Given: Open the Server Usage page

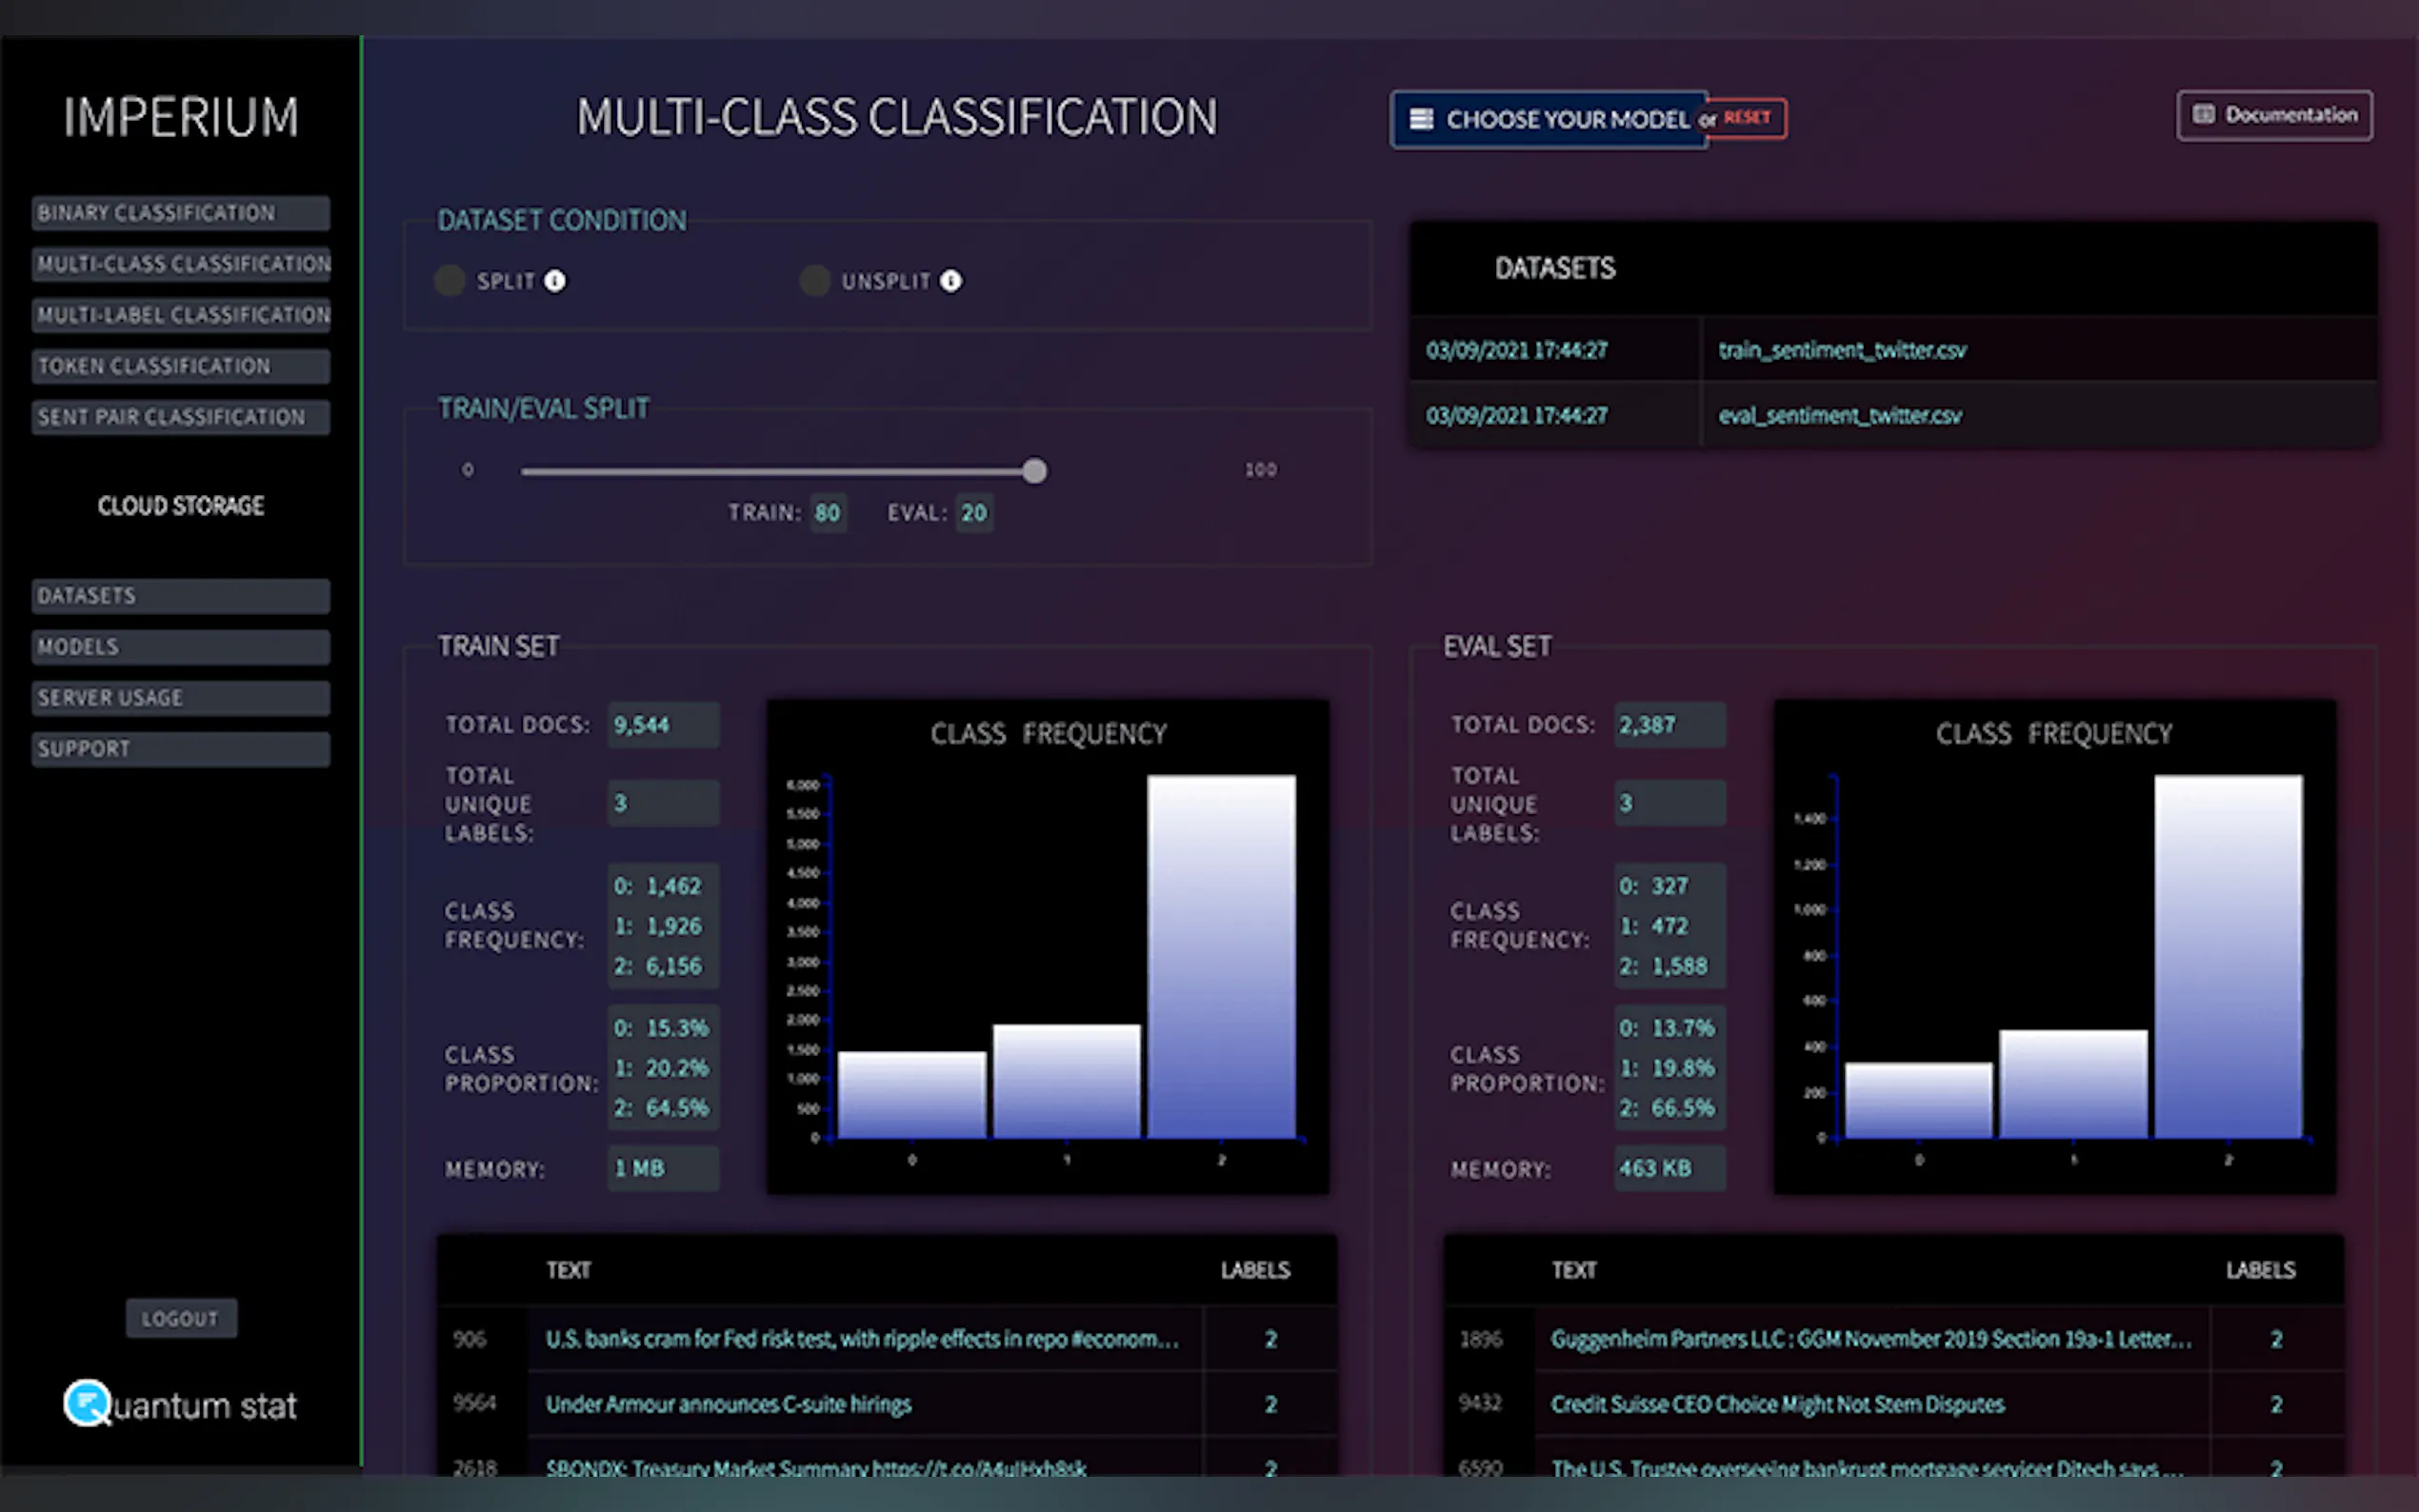Looking at the screenshot, I should coord(180,698).
